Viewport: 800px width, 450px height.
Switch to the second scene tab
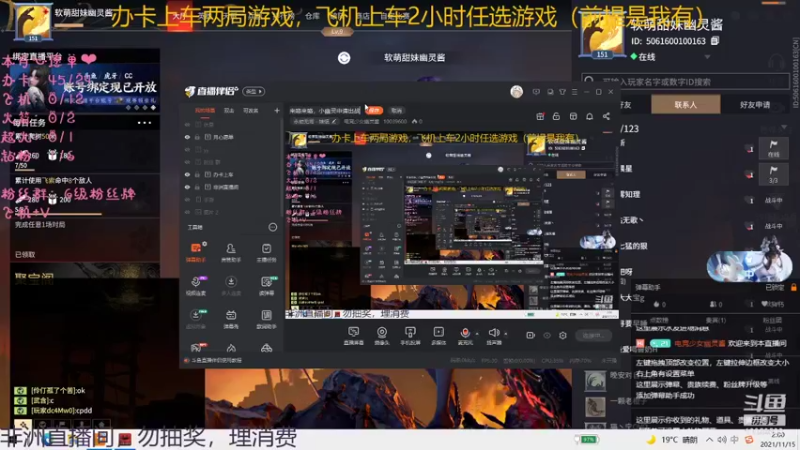tap(229, 110)
